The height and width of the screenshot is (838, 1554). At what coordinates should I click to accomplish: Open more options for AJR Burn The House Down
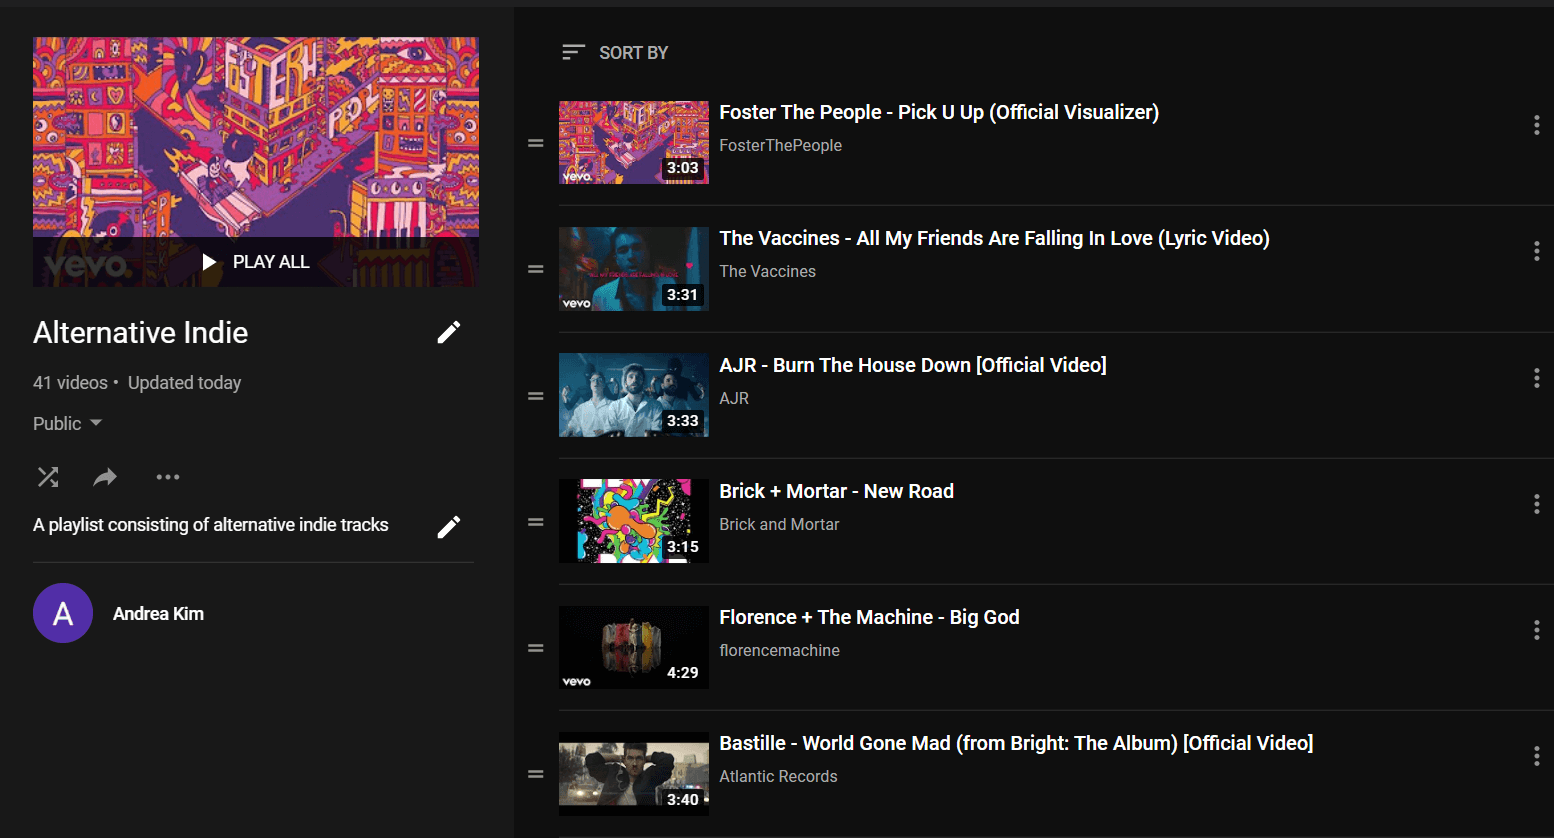1536,378
